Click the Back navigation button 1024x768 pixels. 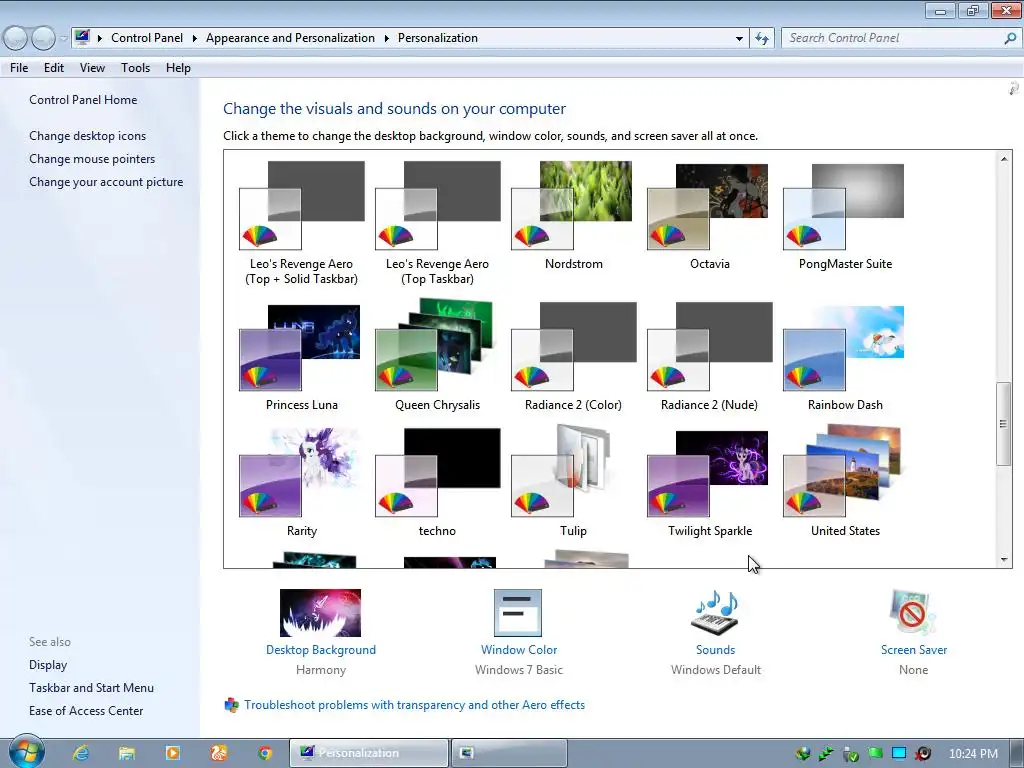pos(16,39)
